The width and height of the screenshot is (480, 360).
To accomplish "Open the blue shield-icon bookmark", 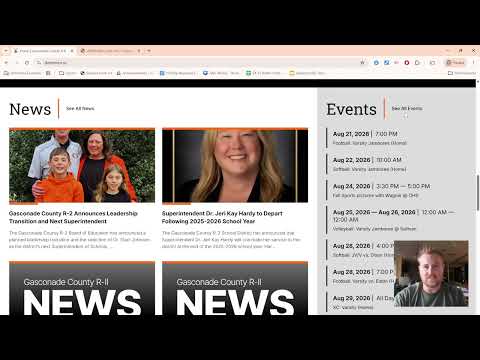I will tap(221, 73).
